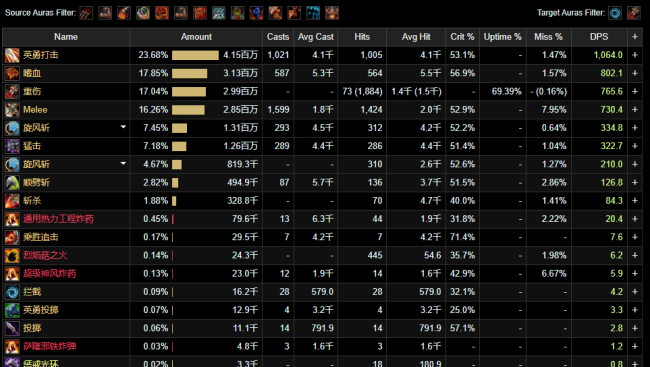The image size is (650, 367).
Task: Click the 猛击 ability icon
Action: click(x=12, y=146)
